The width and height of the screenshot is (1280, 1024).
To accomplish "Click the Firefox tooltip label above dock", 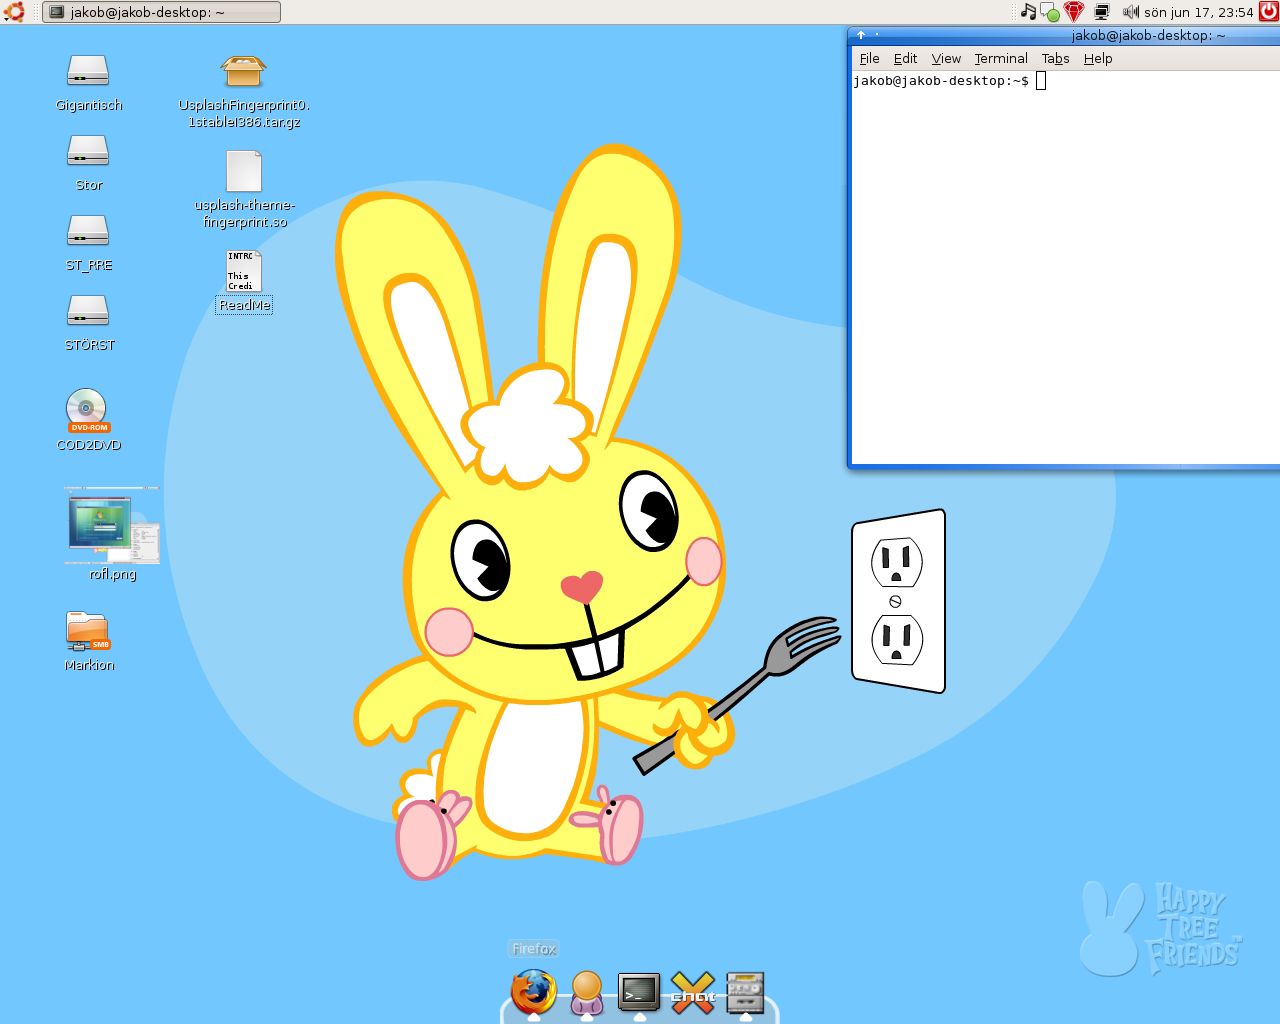I will 534,949.
